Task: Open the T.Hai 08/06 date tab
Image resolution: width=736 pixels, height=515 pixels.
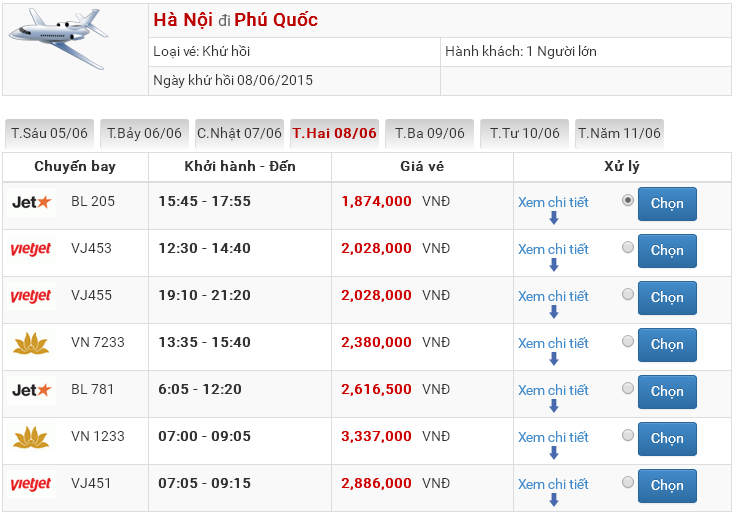Action: click(x=334, y=134)
